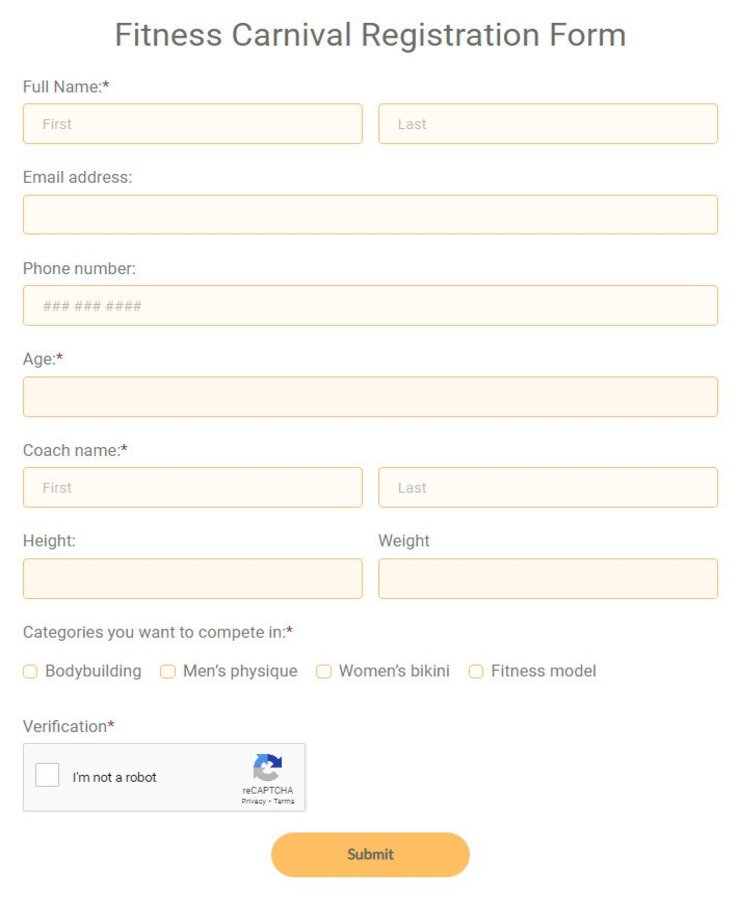Click the Coach's First name field
Viewport: 740px width, 900px height.
(x=192, y=487)
